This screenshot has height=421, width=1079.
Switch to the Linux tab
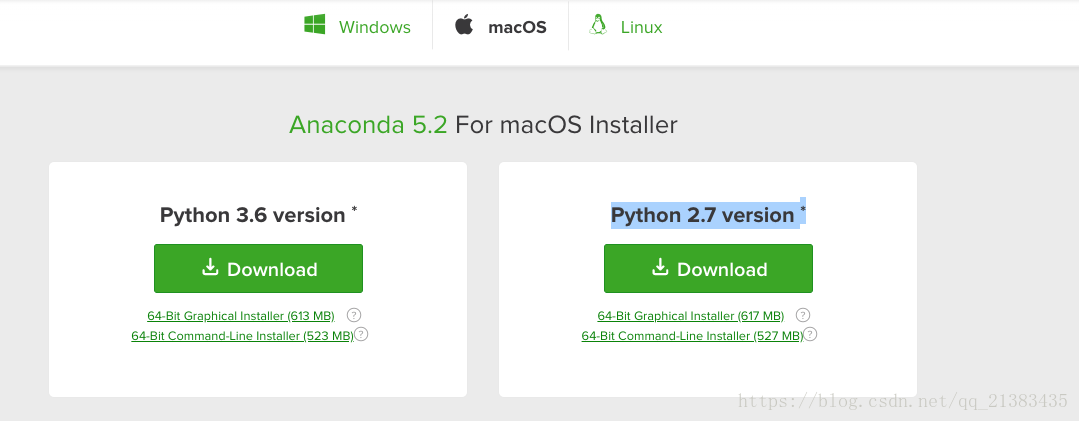(626, 26)
